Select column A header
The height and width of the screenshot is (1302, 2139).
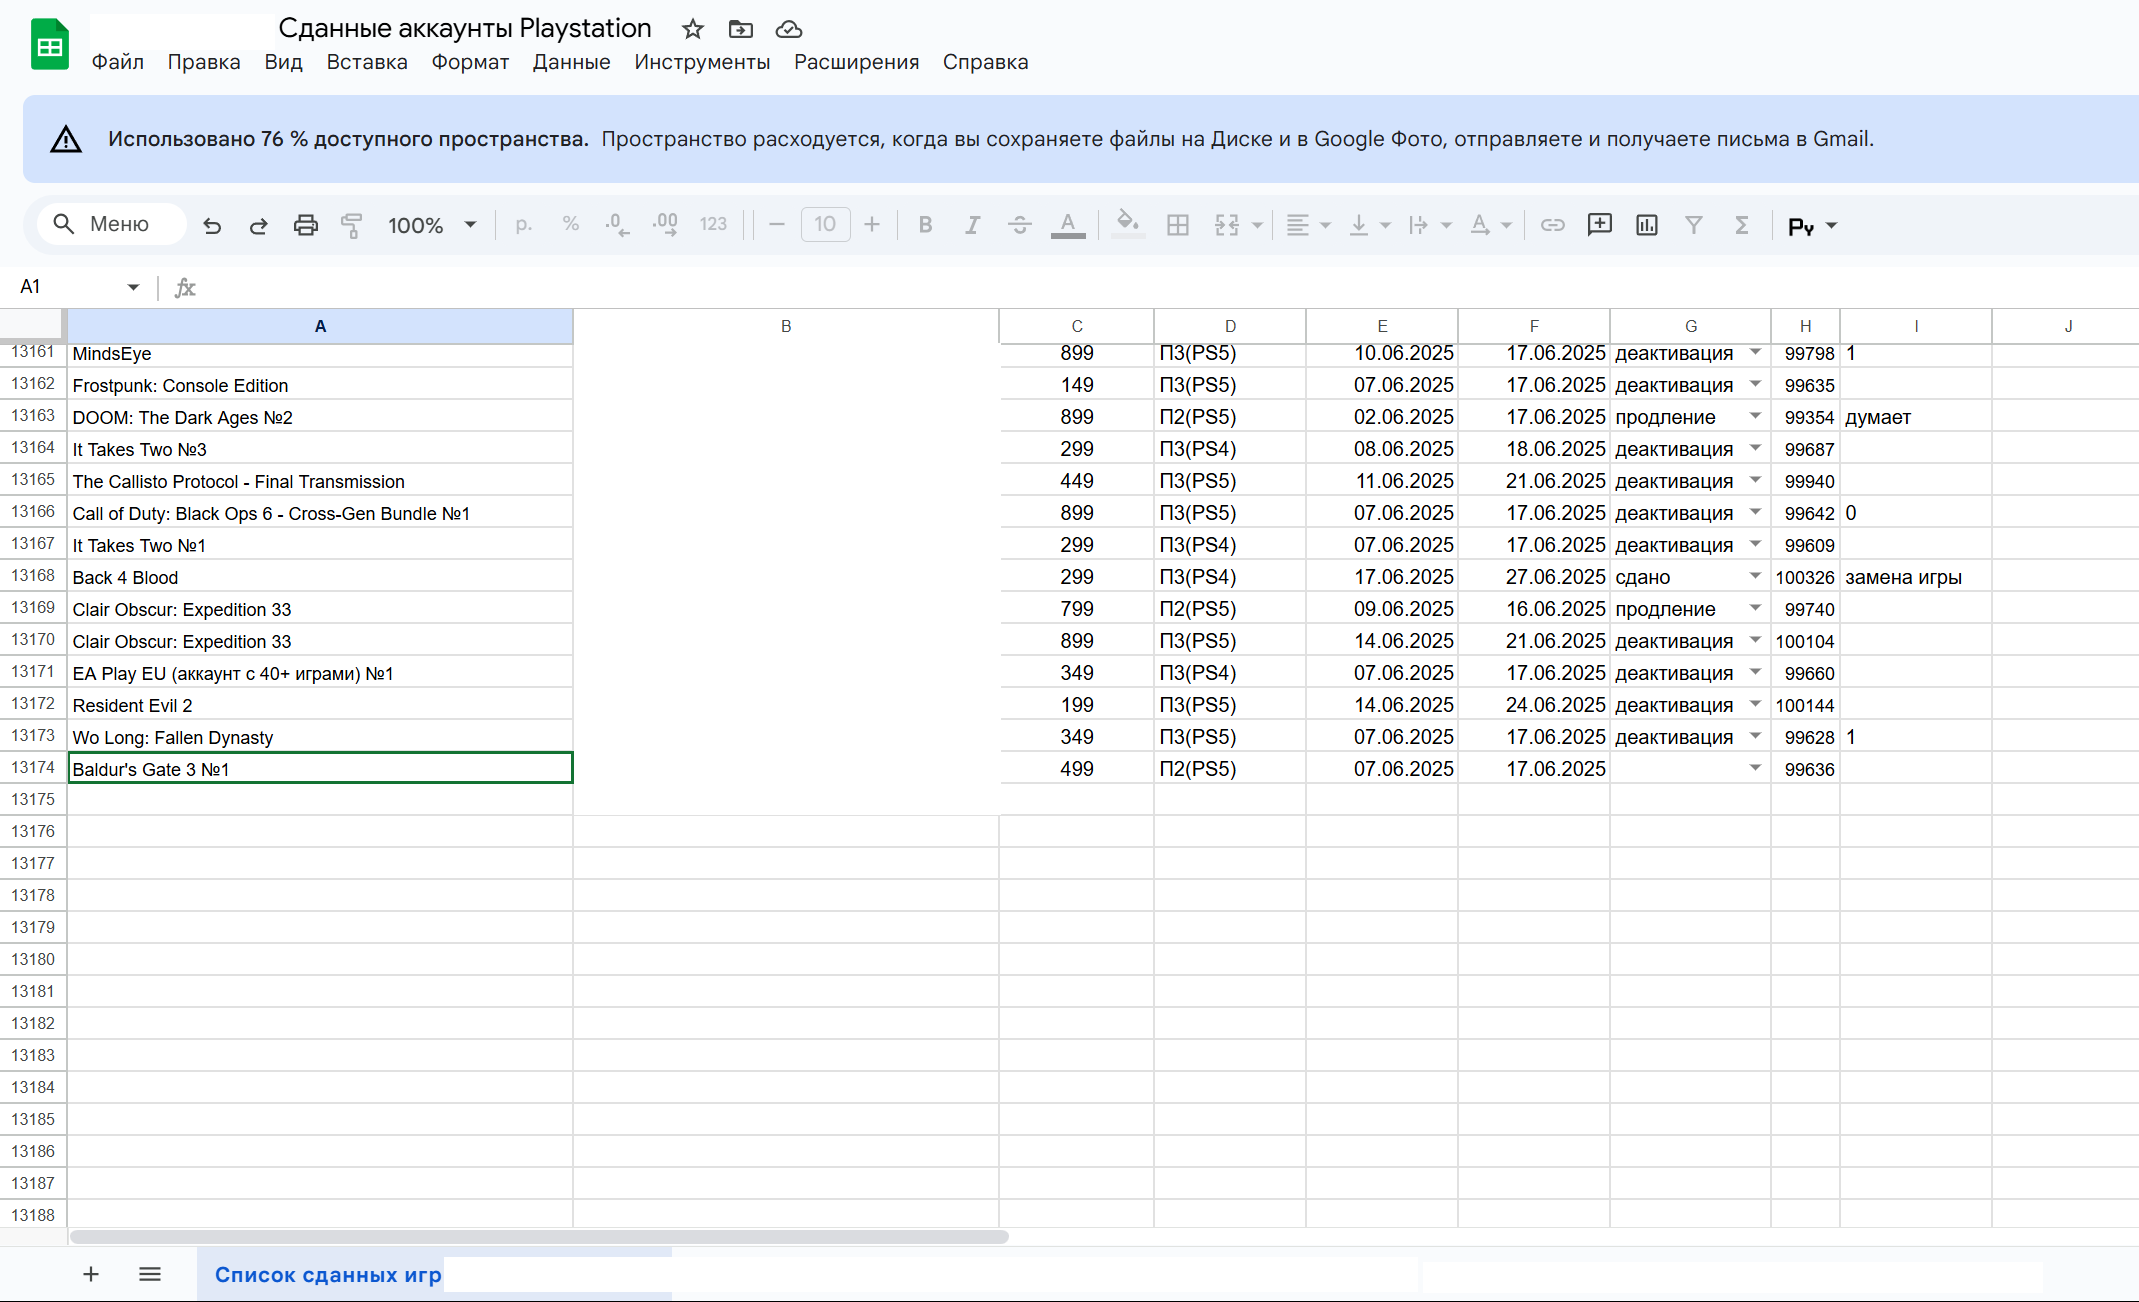[320, 326]
